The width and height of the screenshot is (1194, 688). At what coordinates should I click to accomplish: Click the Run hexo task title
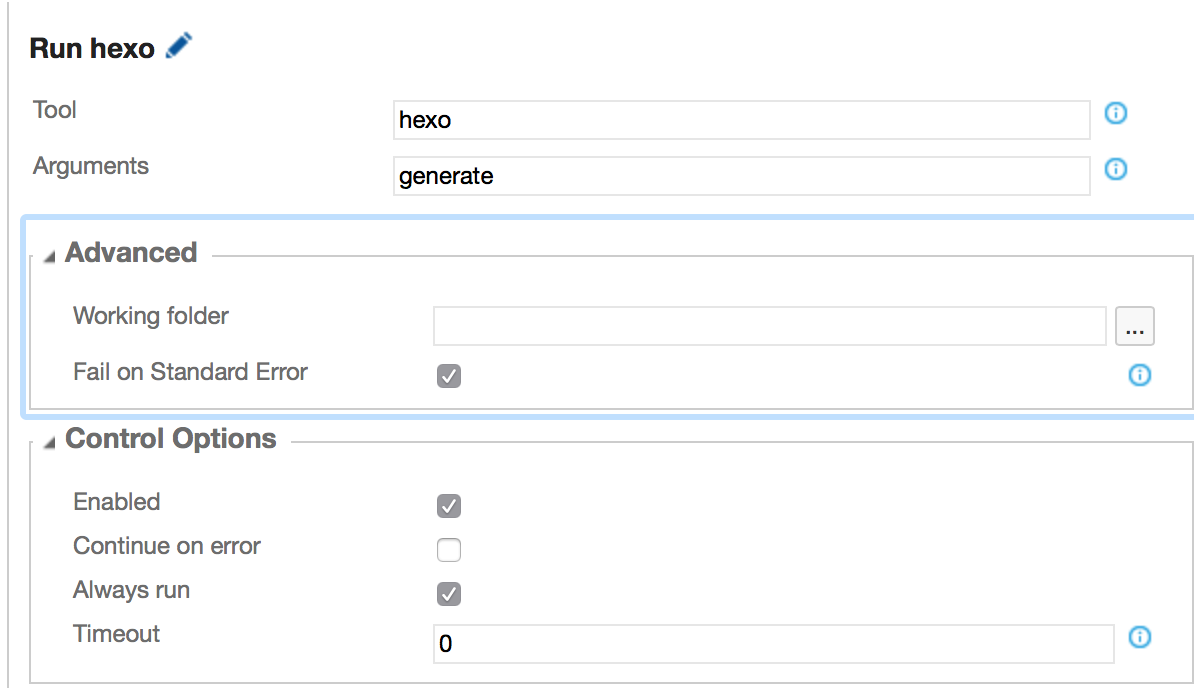coord(92,48)
